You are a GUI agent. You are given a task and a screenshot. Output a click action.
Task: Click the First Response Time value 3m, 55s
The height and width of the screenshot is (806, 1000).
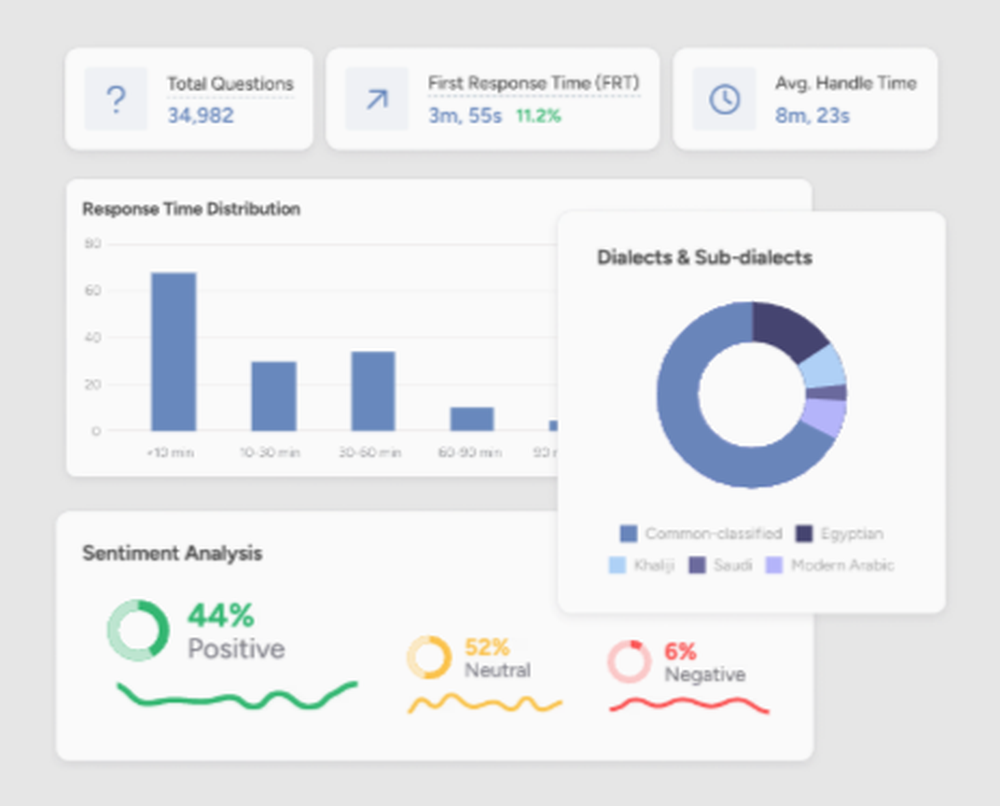click(465, 115)
